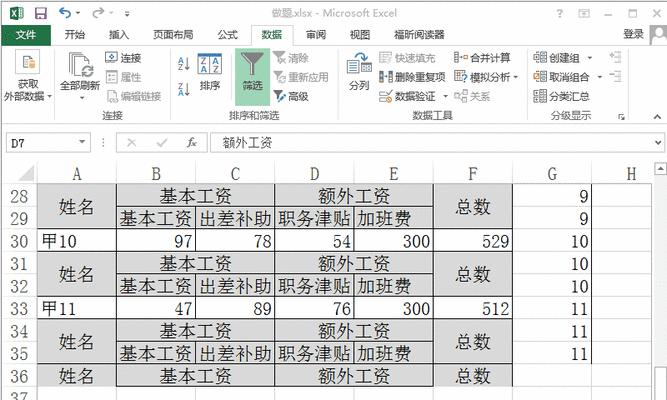Viewport: 667px width, 400px height.
Task: Click 删除重复项 remove duplicates
Action: [412, 77]
